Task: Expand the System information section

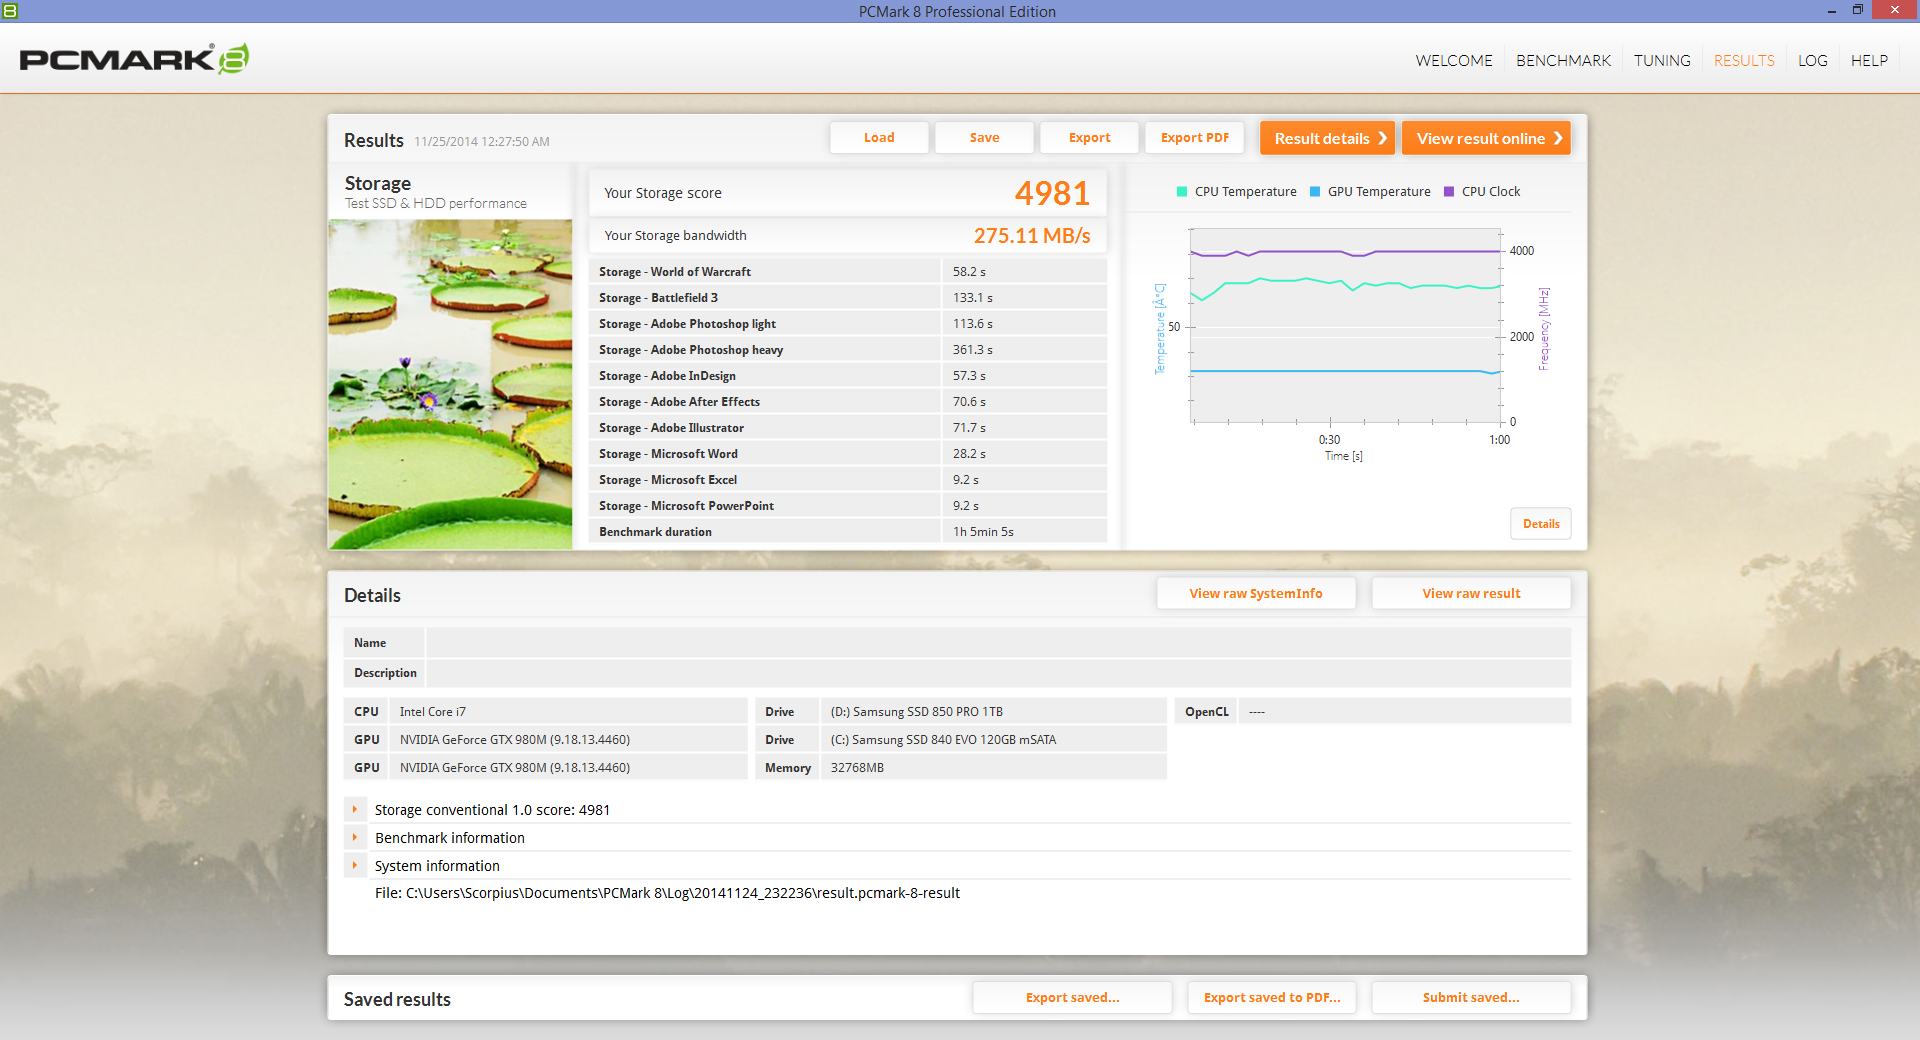Action: (354, 866)
